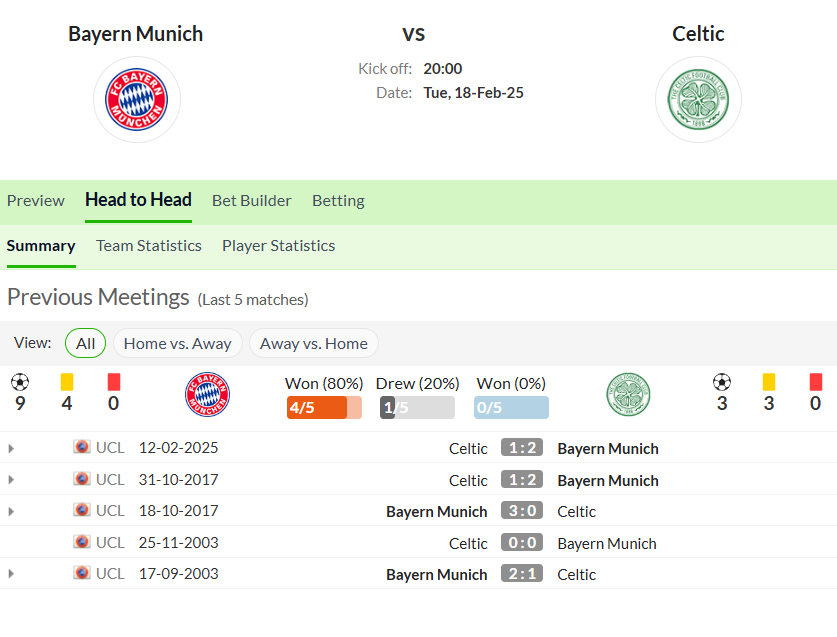
Task: Open the Preview tab
Action: click(35, 200)
